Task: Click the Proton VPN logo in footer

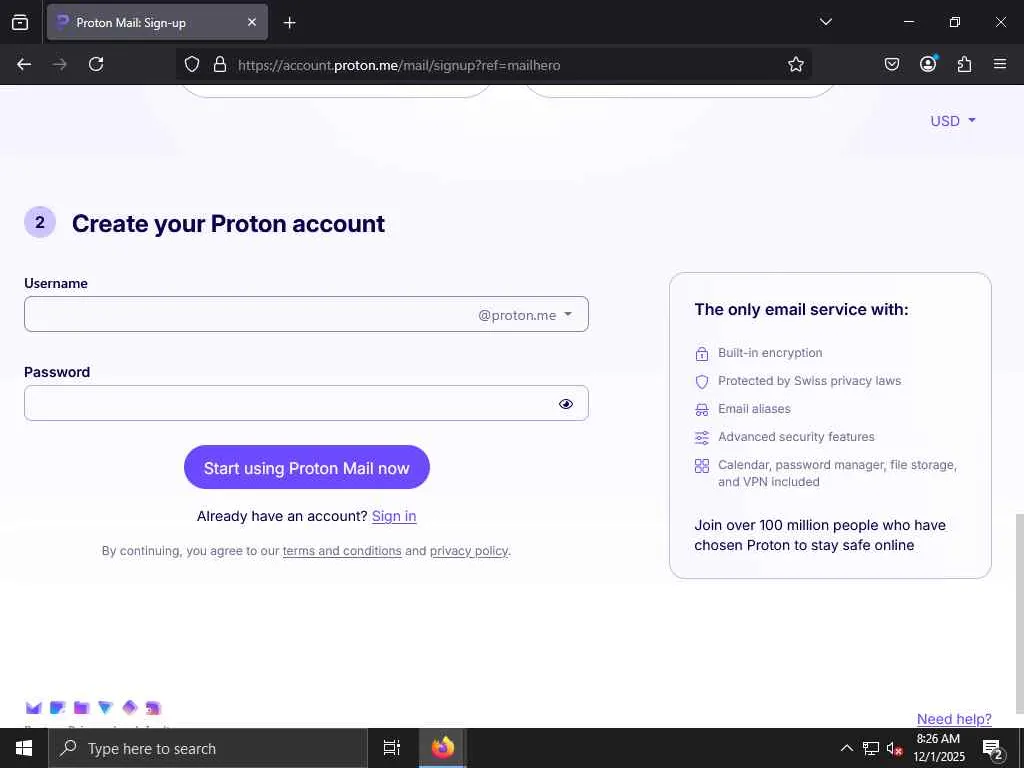Action: coord(105,708)
